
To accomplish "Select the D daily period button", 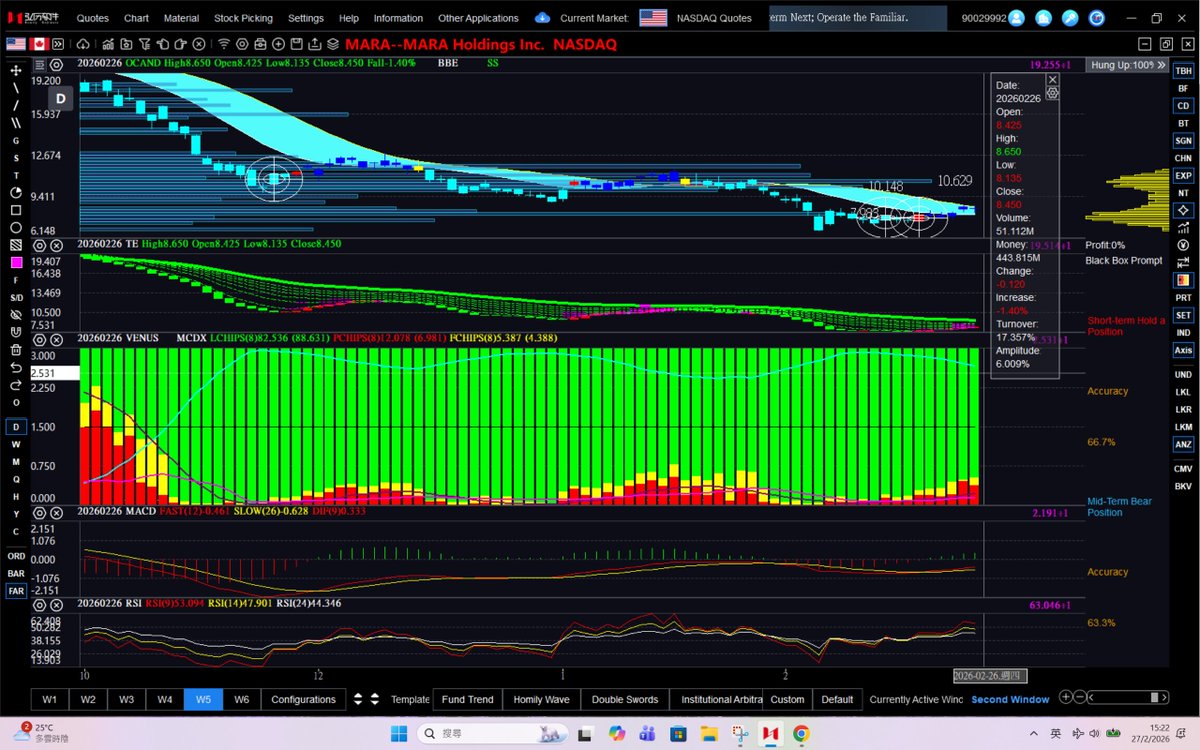I will [16, 427].
